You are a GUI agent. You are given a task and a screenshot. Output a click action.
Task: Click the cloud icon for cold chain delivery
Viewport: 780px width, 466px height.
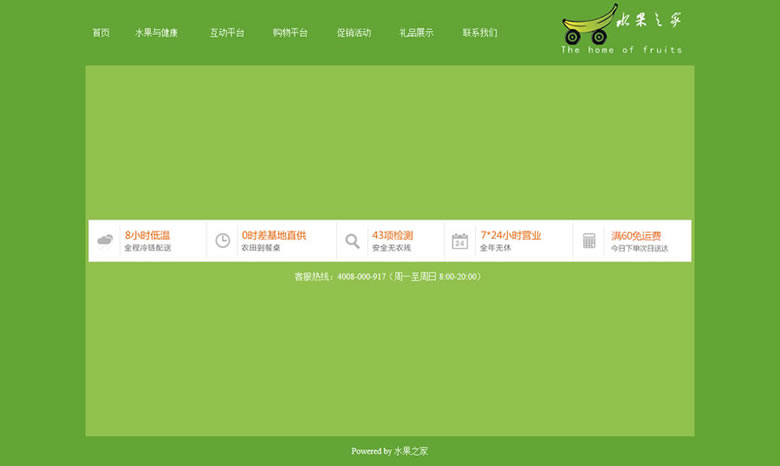click(x=105, y=240)
